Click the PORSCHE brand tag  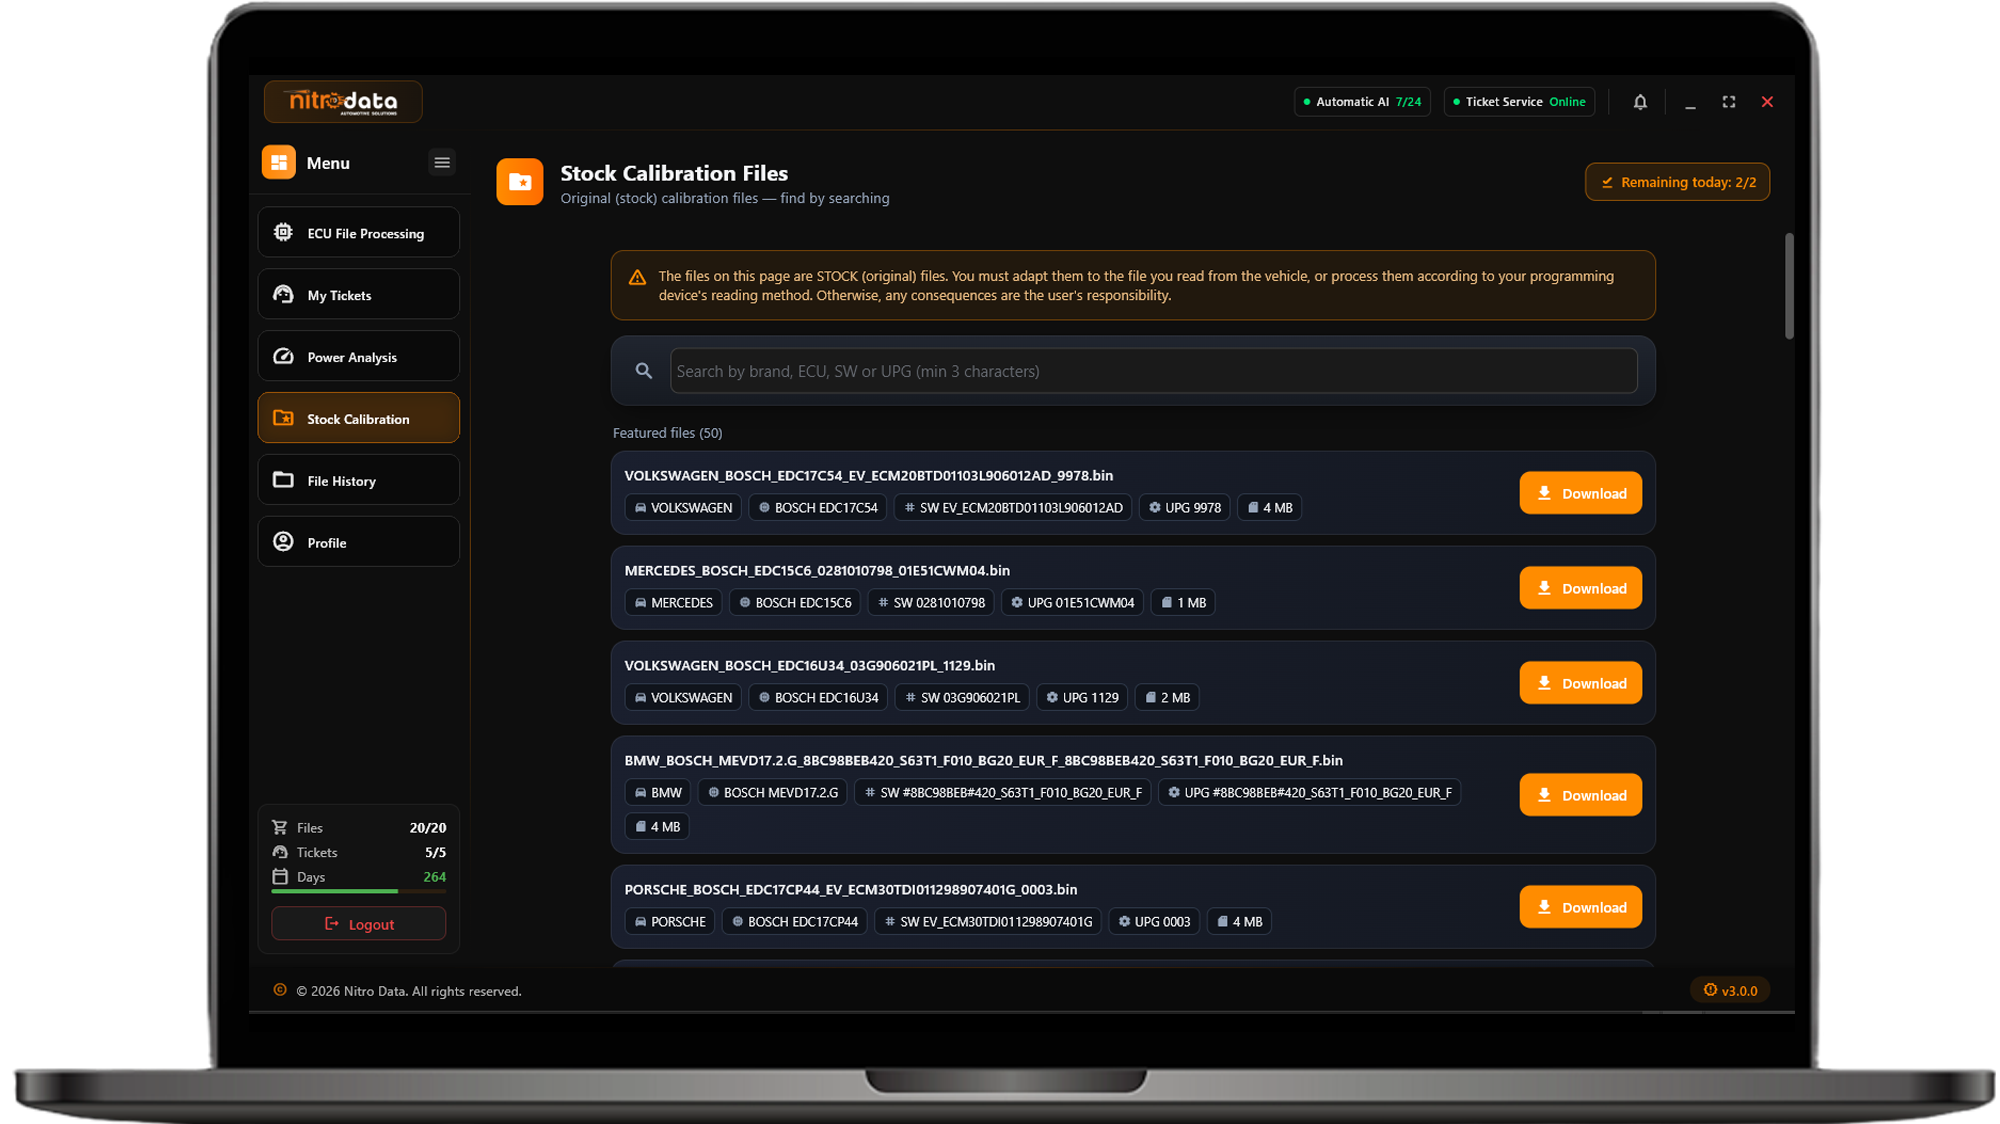(x=670, y=922)
